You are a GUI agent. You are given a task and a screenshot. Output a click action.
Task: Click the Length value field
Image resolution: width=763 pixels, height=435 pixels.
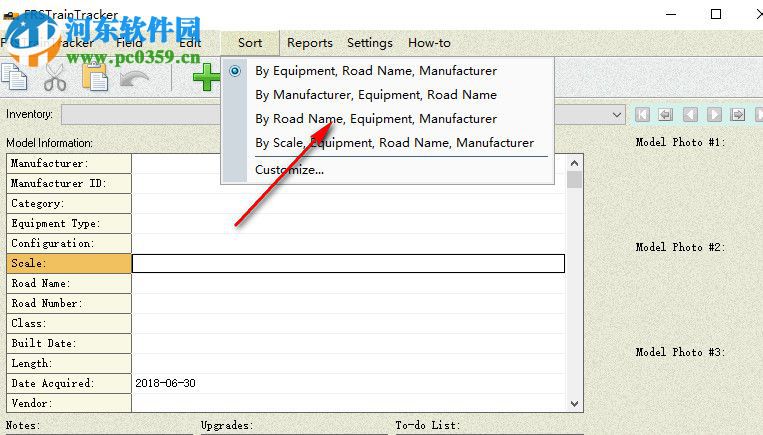348,363
